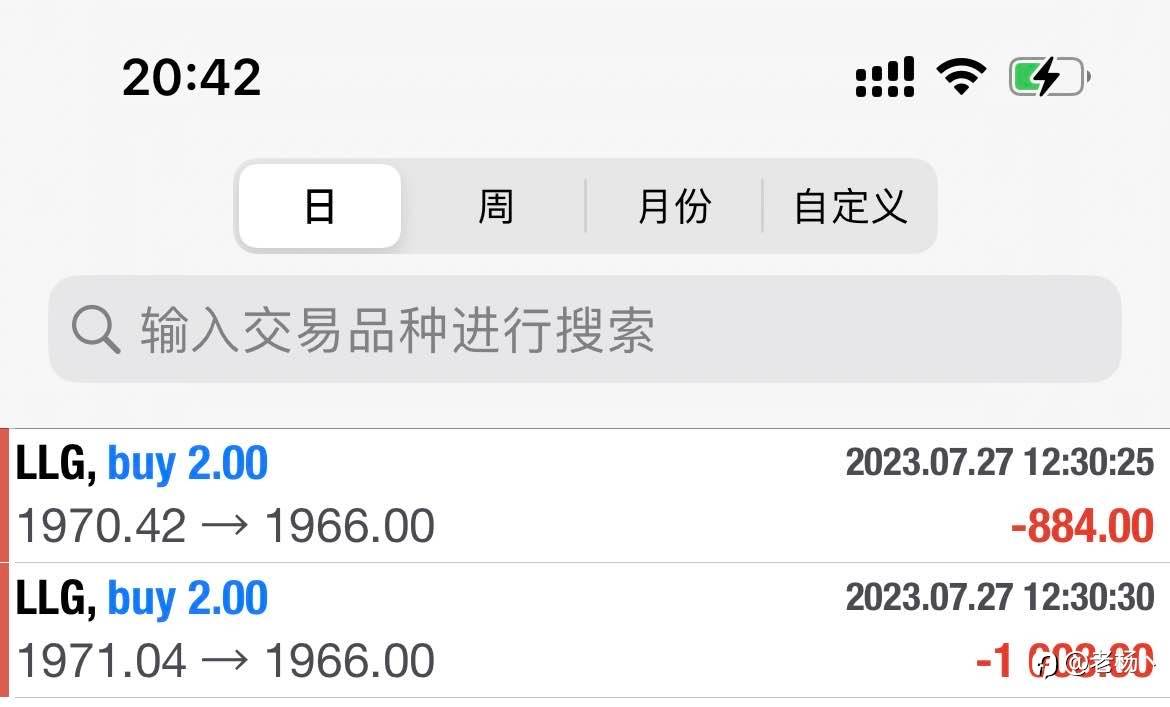Tap the cellular signal bars icon

coord(884,76)
